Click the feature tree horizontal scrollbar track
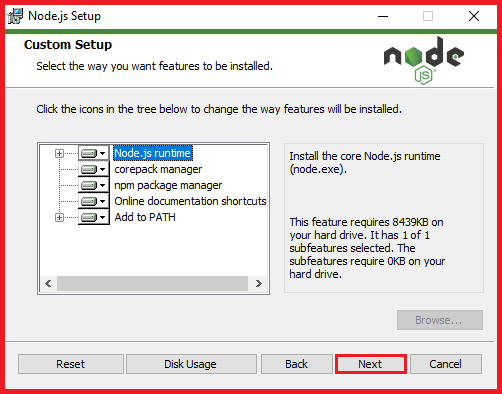The image size is (502, 394). (152, 283)
